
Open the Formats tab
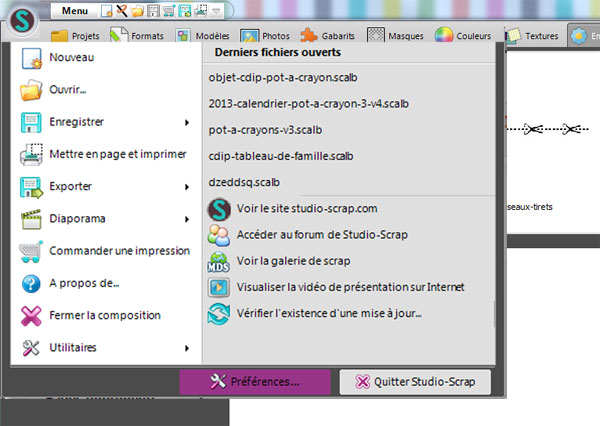click(x=137, y=36)
